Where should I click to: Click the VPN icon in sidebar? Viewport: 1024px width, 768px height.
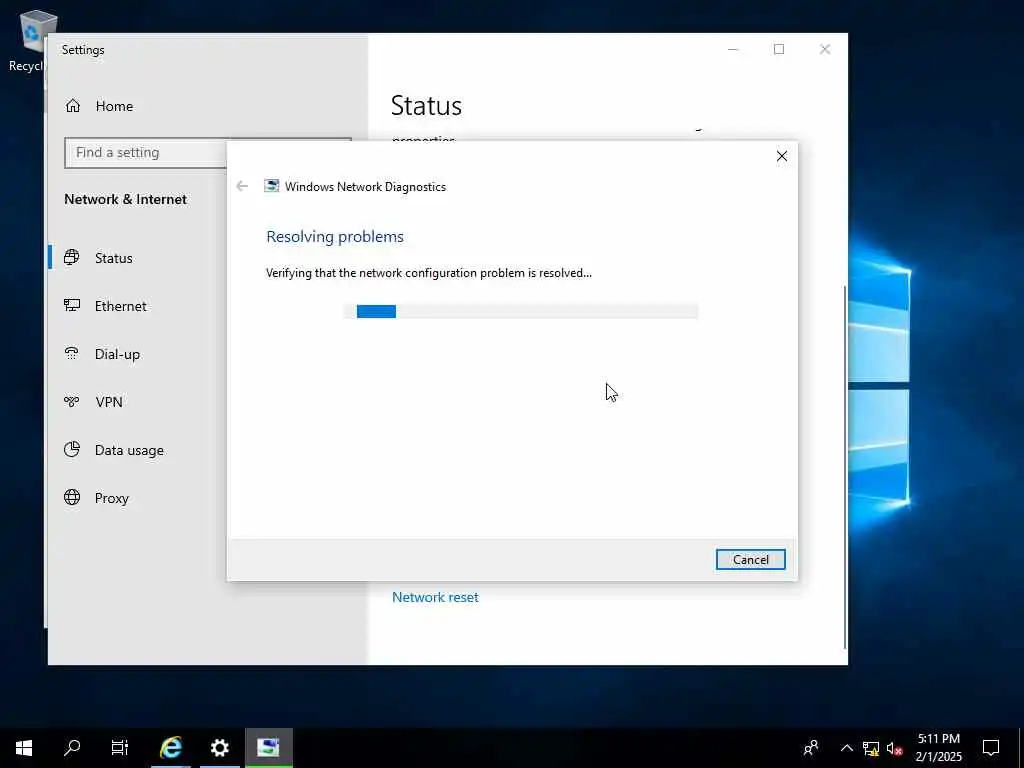pos(72,401)
